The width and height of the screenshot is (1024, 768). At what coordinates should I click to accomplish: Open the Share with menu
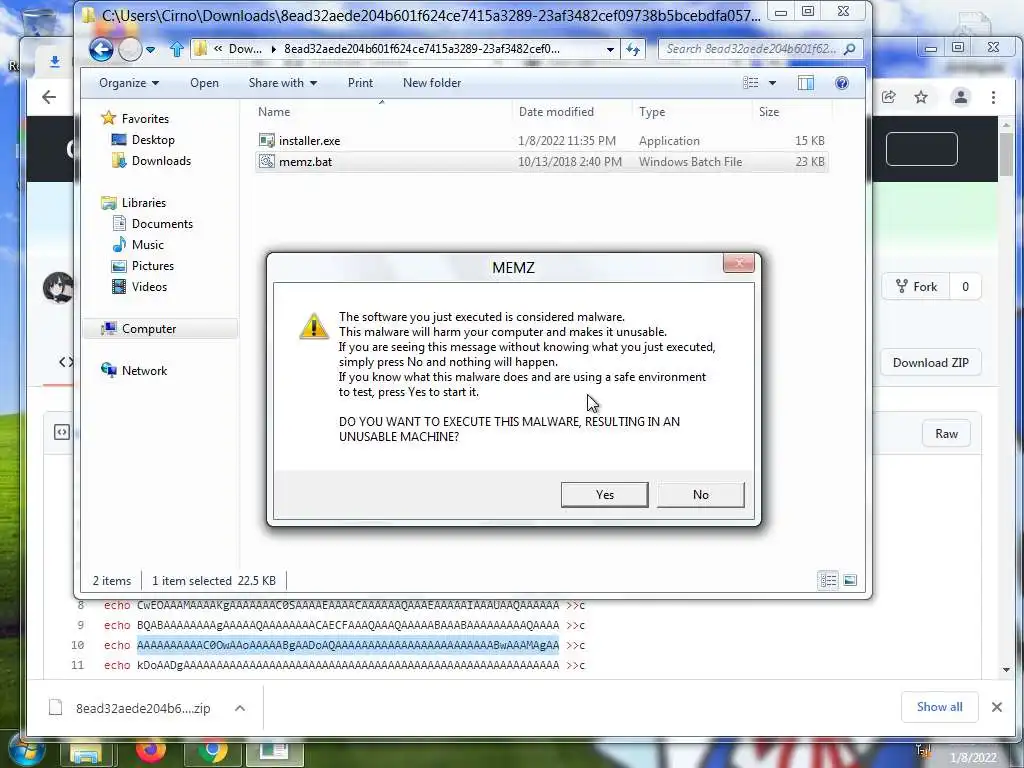point(282,83)
